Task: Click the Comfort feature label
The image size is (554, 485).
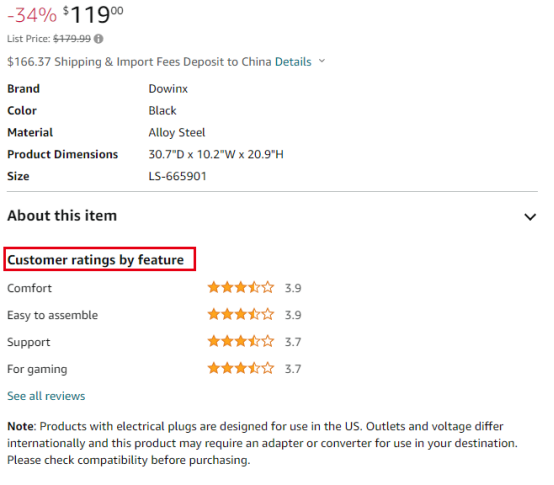Action: click(29, 288)
